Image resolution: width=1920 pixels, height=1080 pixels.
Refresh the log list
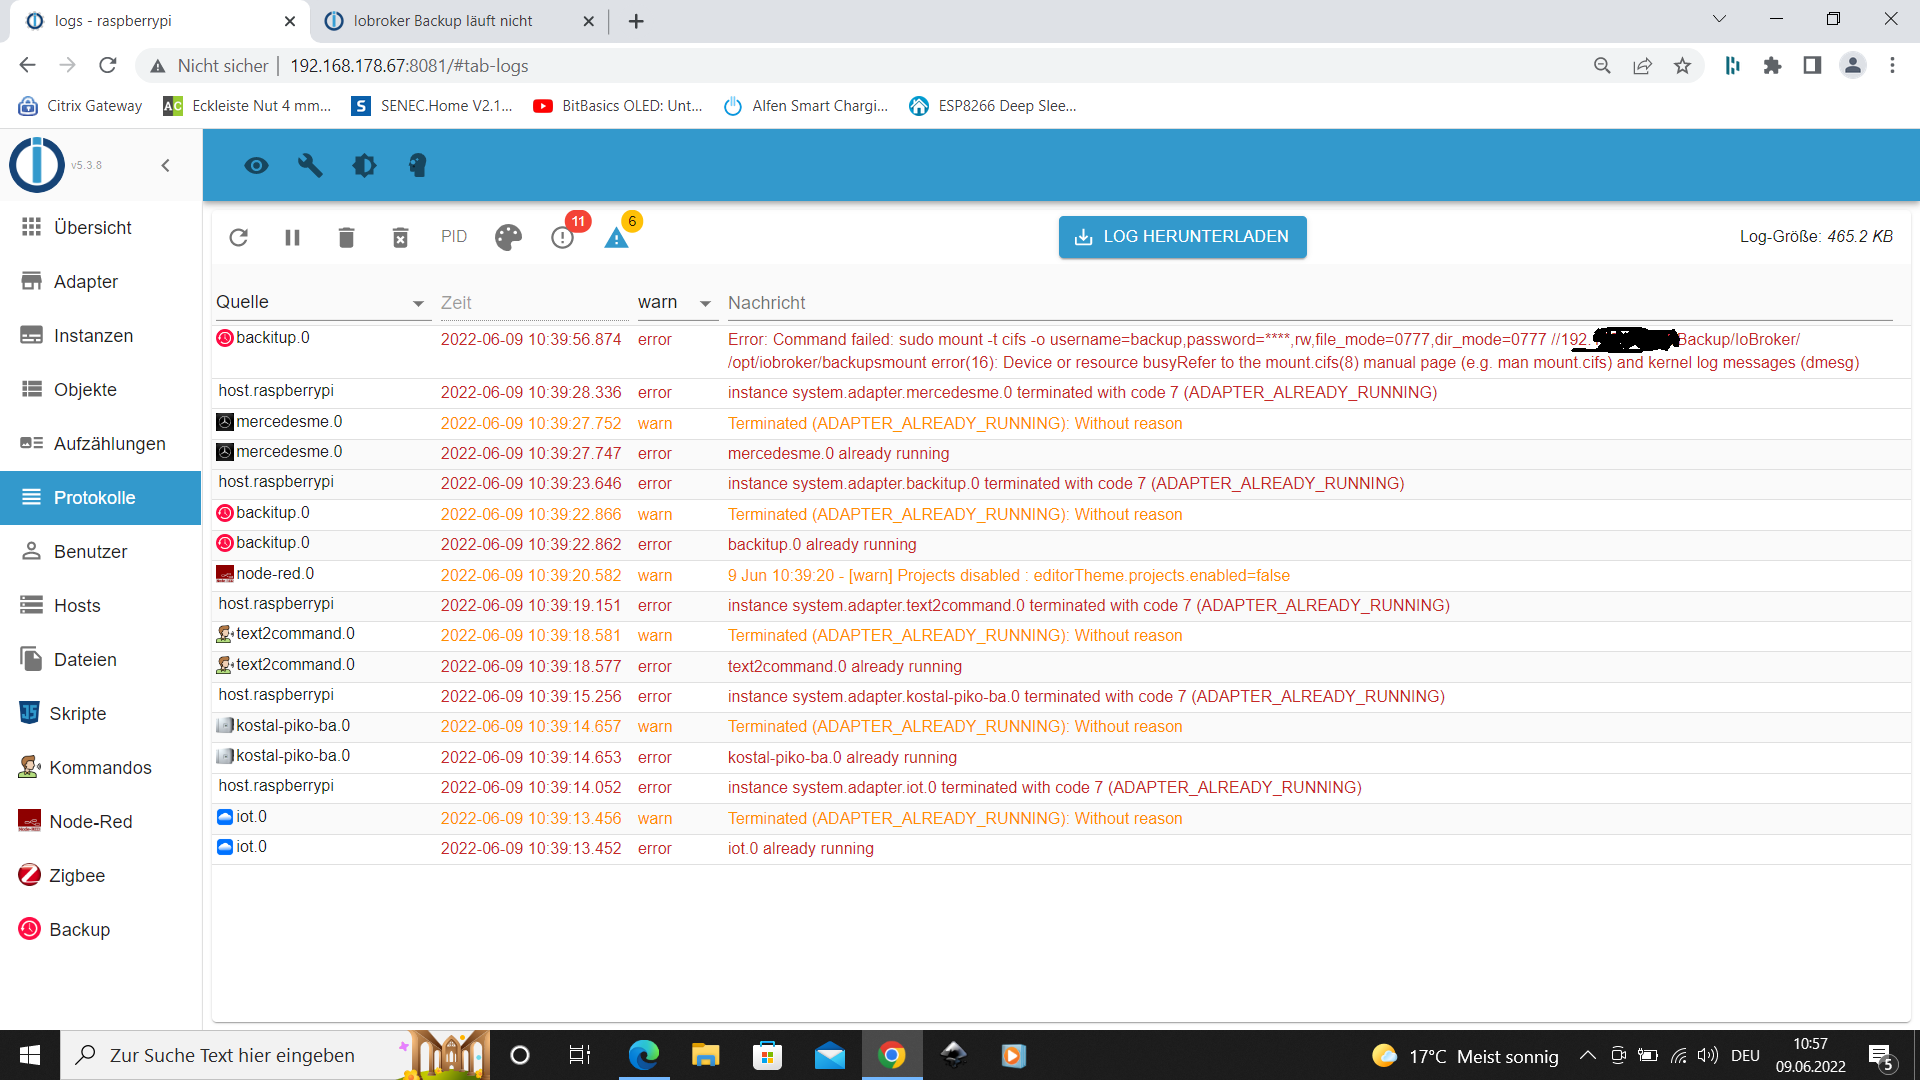[238, 237]
